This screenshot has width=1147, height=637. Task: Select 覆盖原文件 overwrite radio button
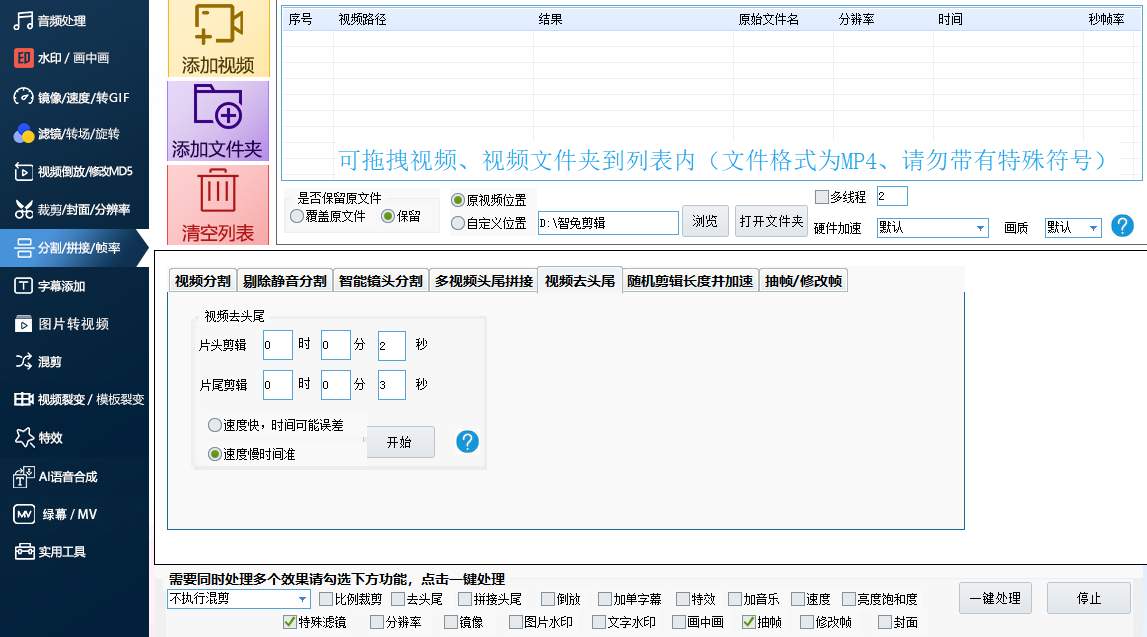tap(297, 216)
